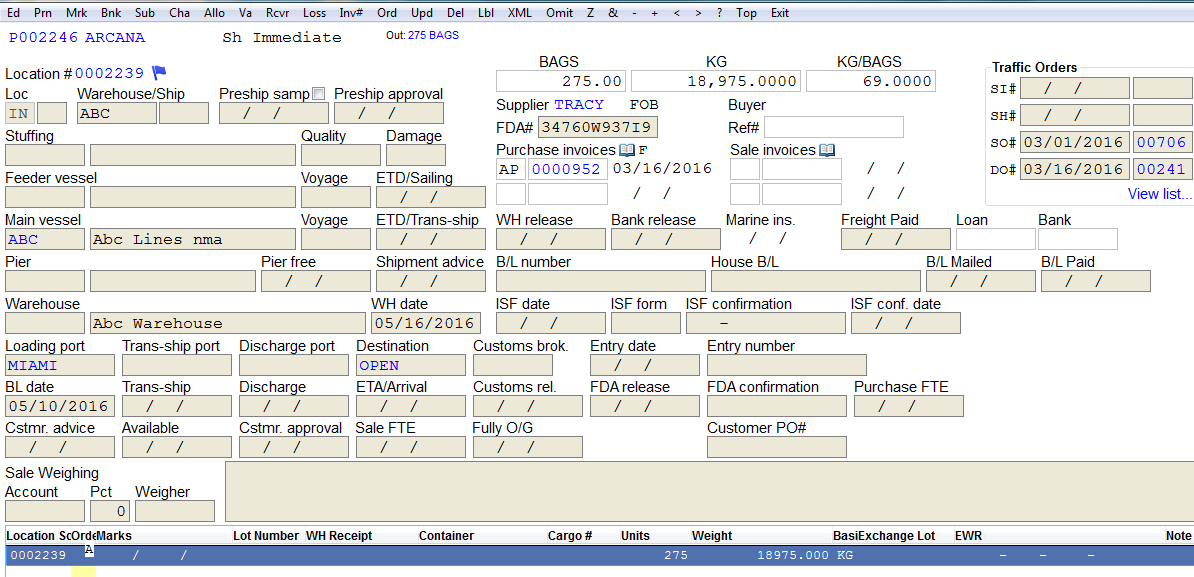This screenshot has width=1194, height=577.
Task: Click the blue flag icon beside Location #
Action: (x=158, y=72)
